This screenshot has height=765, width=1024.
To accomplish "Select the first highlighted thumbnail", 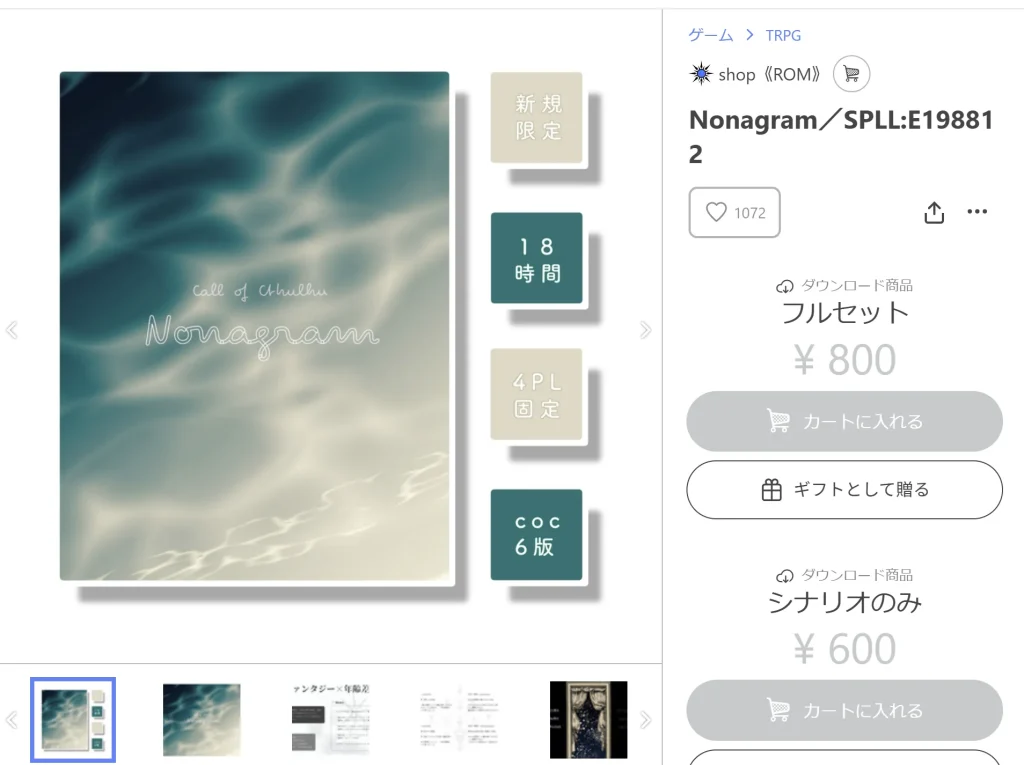I will pos(73,720).
